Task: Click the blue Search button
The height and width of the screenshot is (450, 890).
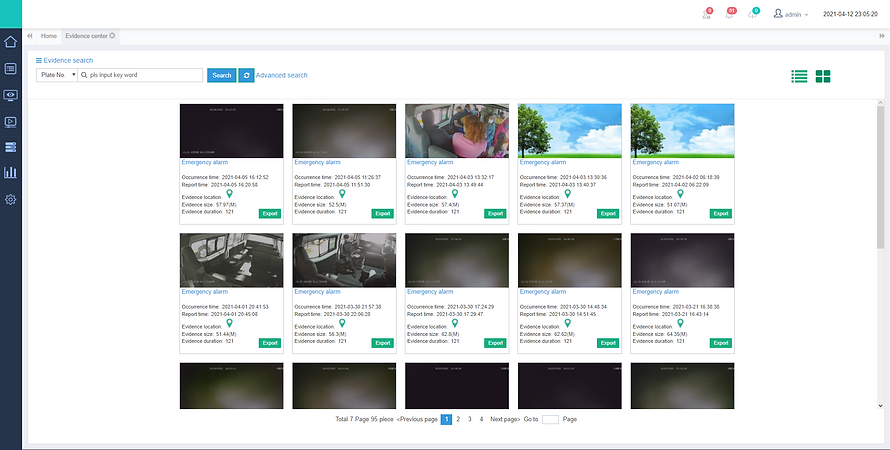Action: pos(221,75)
